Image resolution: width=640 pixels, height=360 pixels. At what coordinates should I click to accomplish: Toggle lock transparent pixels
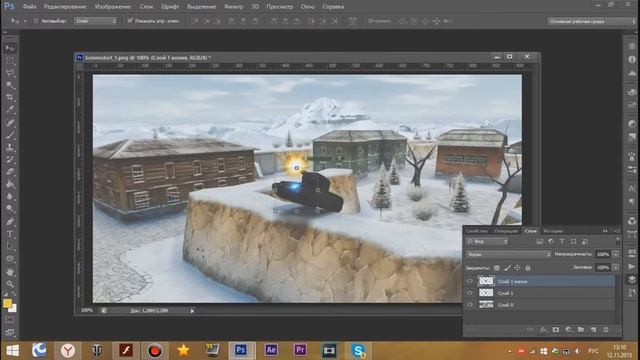497,268
